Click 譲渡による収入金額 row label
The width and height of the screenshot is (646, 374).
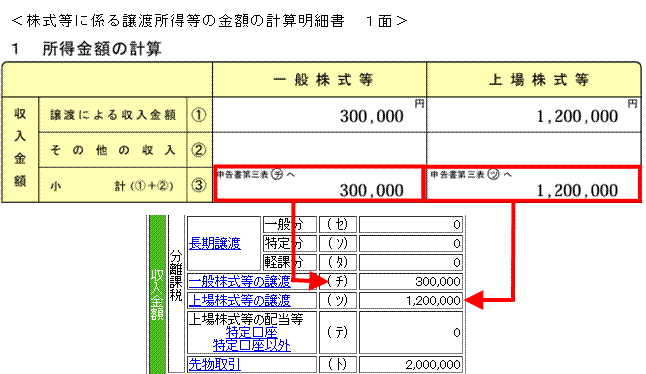coord(113,115)
